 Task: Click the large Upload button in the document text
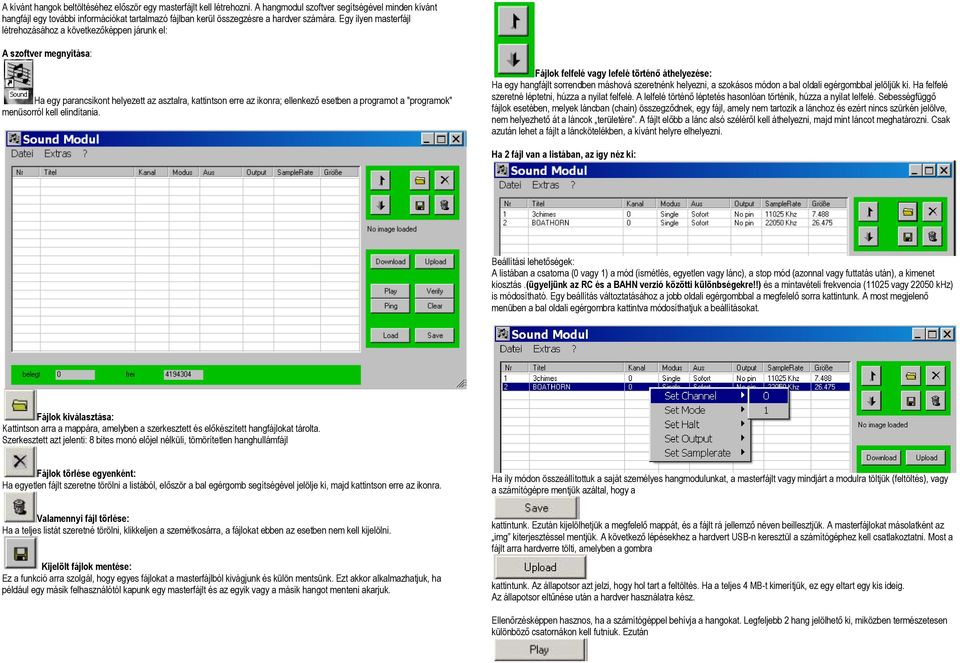tap(540, 567)
